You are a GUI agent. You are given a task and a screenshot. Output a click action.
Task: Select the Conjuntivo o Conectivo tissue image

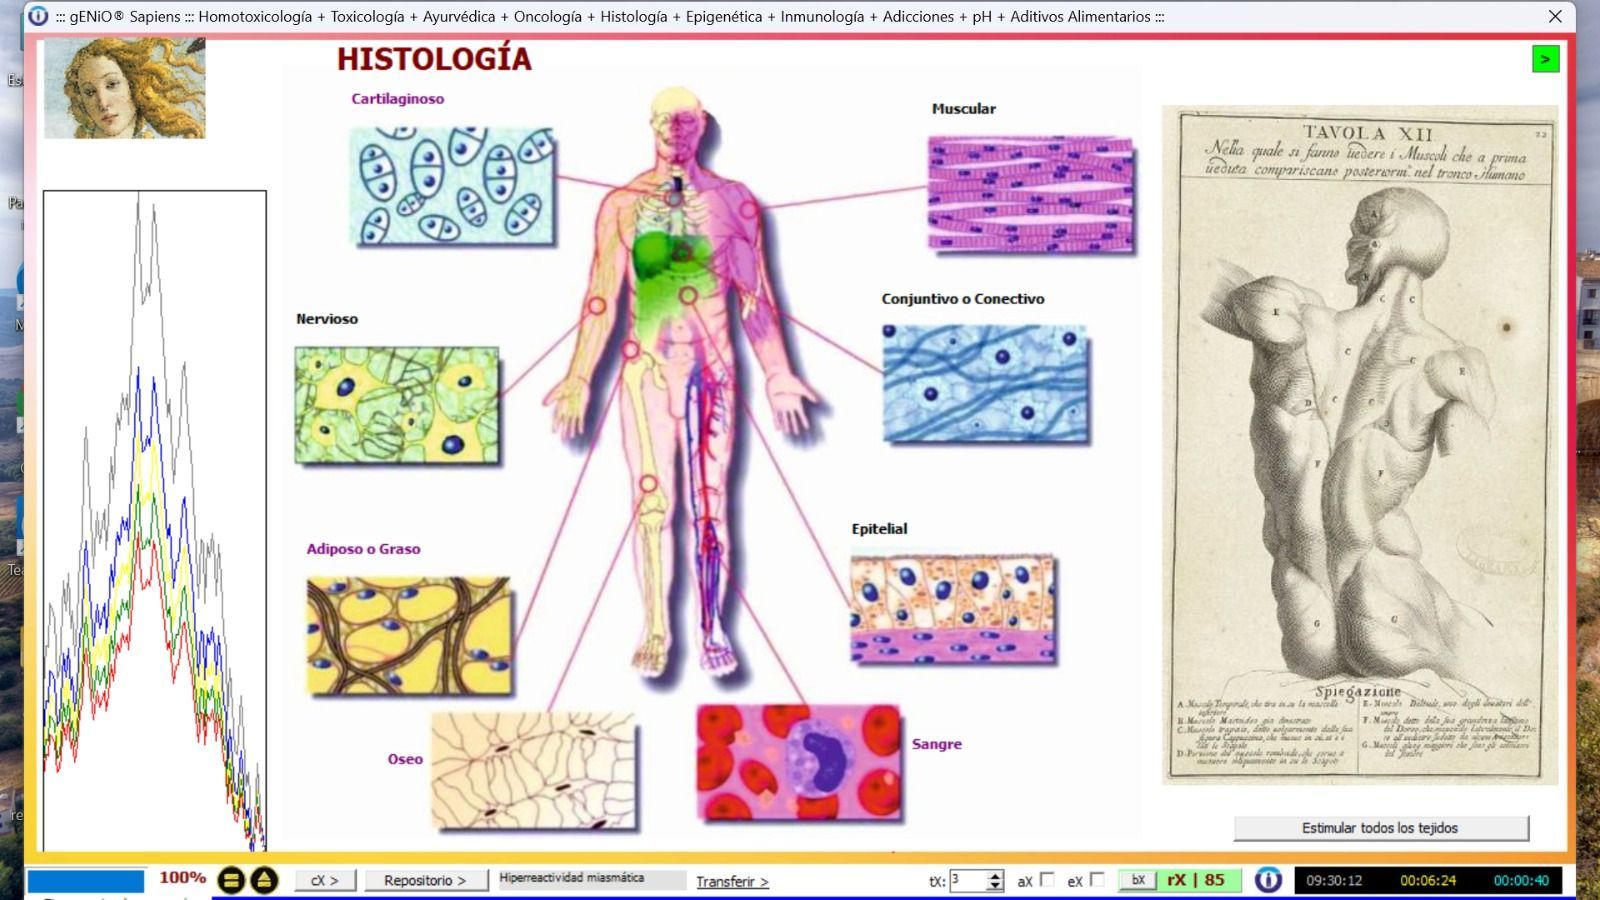(985, 384)
